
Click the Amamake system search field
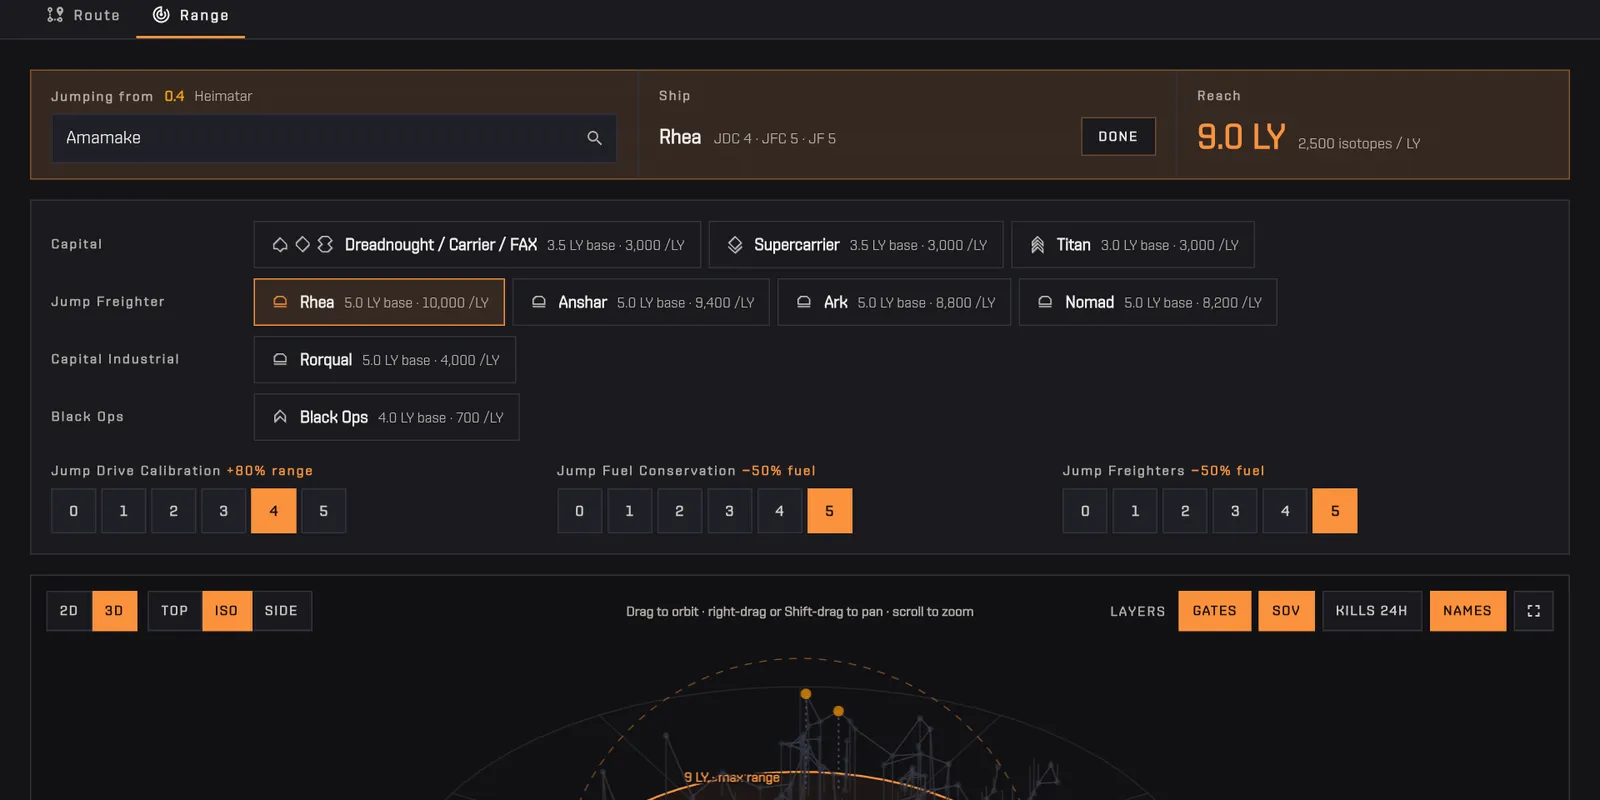(334, 138)
